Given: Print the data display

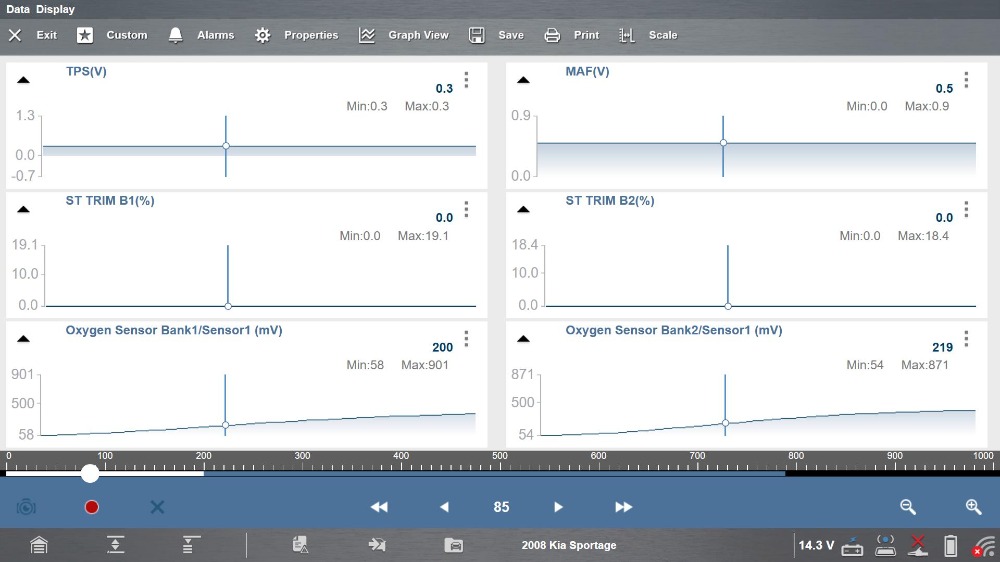Looking at the screenshot, I should pyautogui.click(x=572, y=35).
